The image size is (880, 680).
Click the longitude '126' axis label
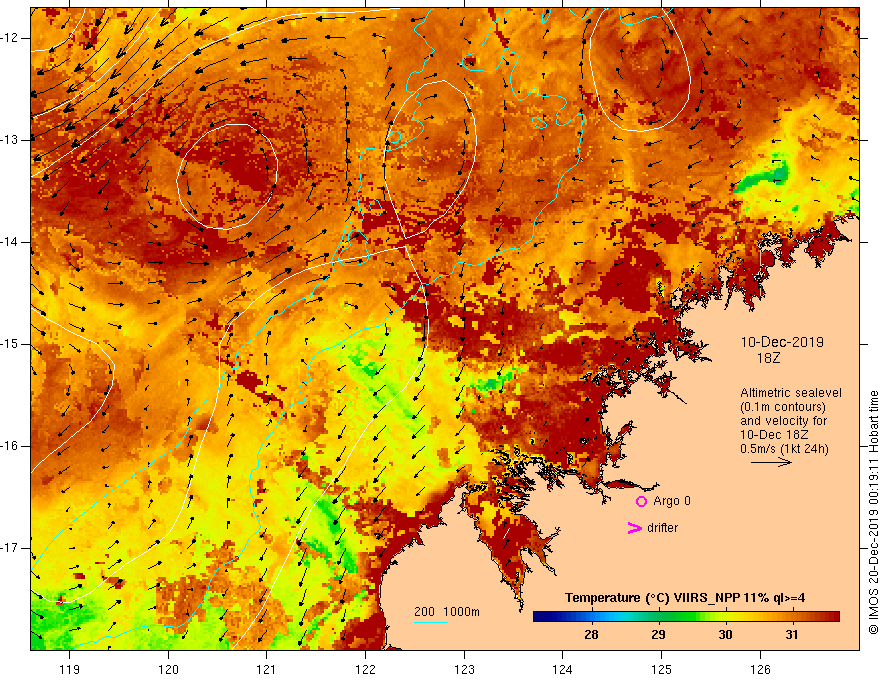point(760,669)
